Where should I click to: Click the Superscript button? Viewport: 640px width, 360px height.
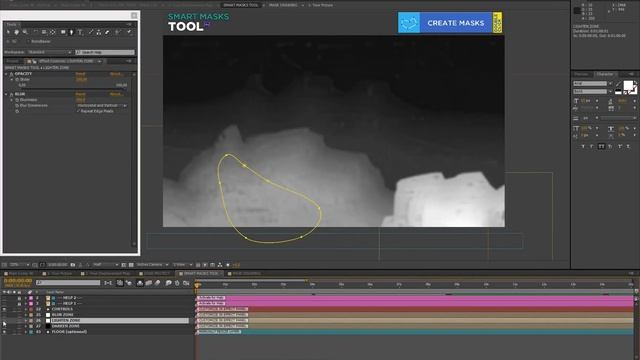[620, 146]
